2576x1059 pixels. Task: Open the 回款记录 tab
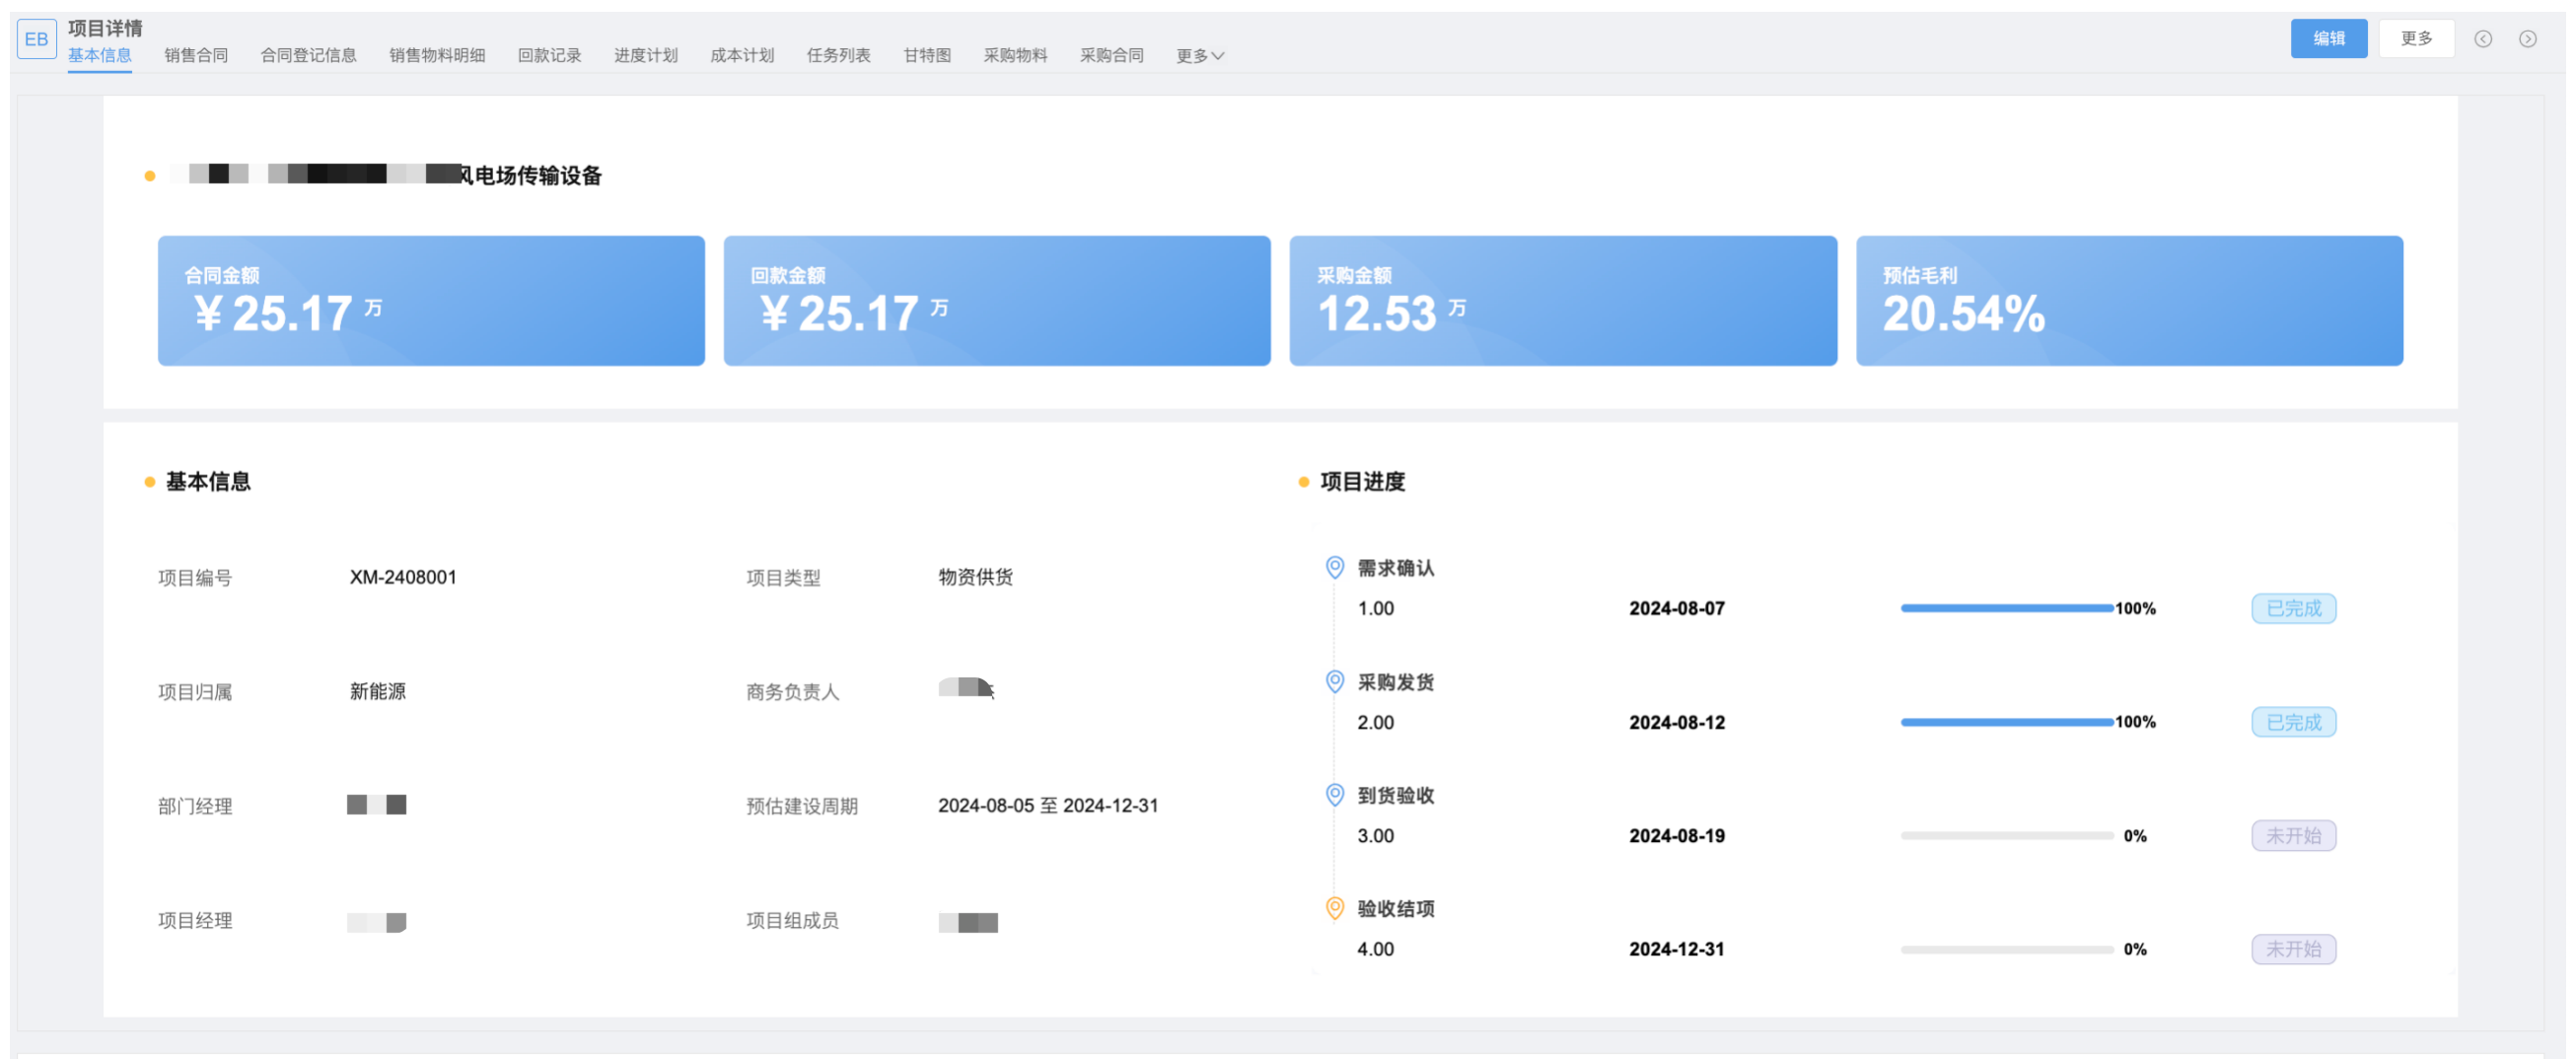[550, 56]
